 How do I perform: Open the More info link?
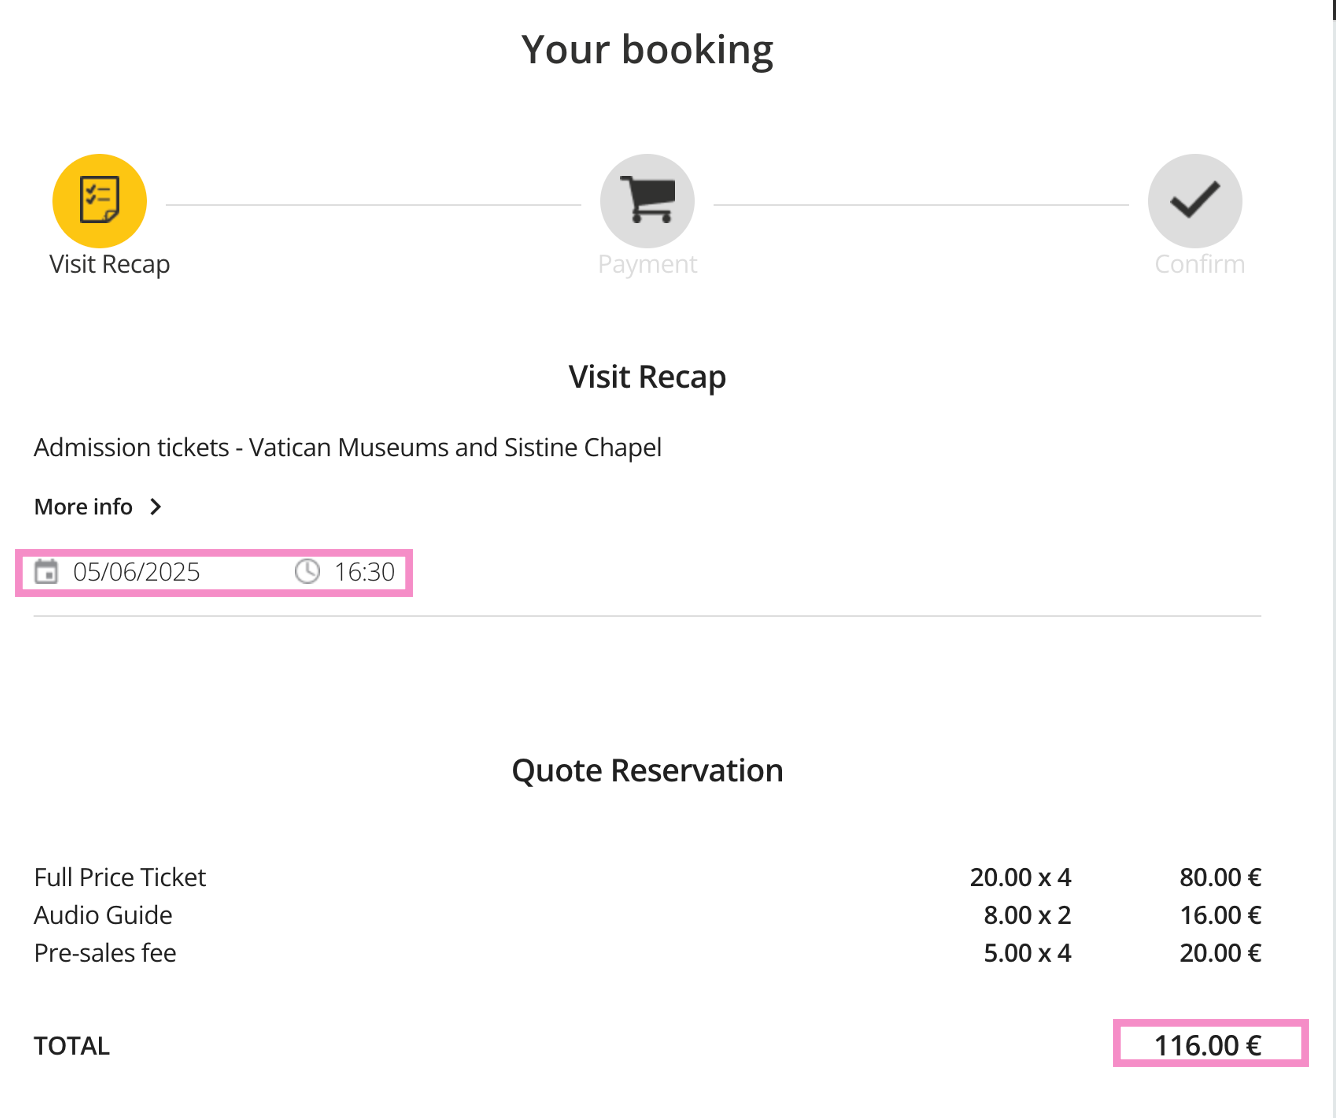coord(84,507)
